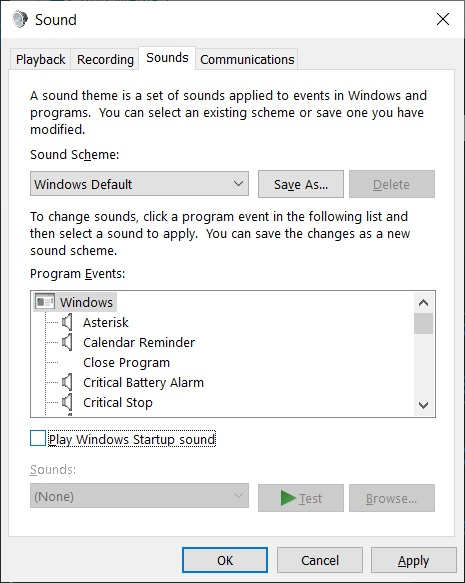Click the speaker icon beside Calendar Reminder

click(x=67, y=342)
